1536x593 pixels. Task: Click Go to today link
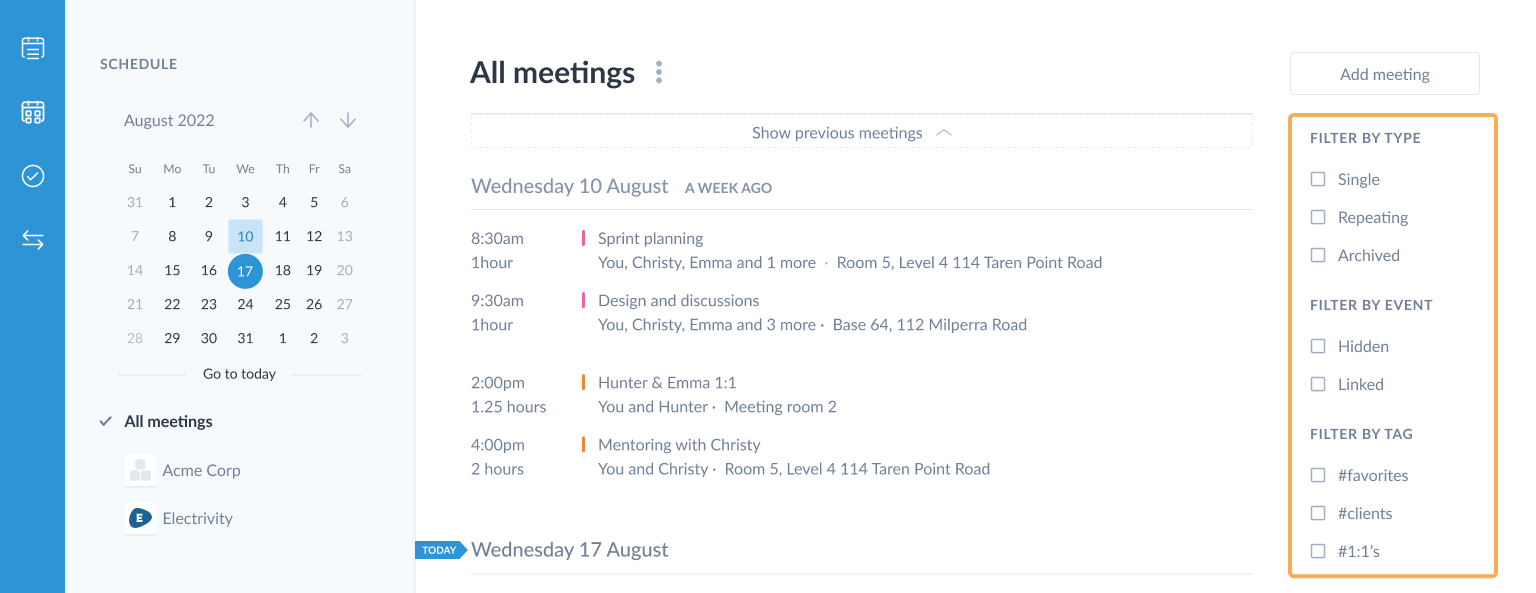[239, 374]
